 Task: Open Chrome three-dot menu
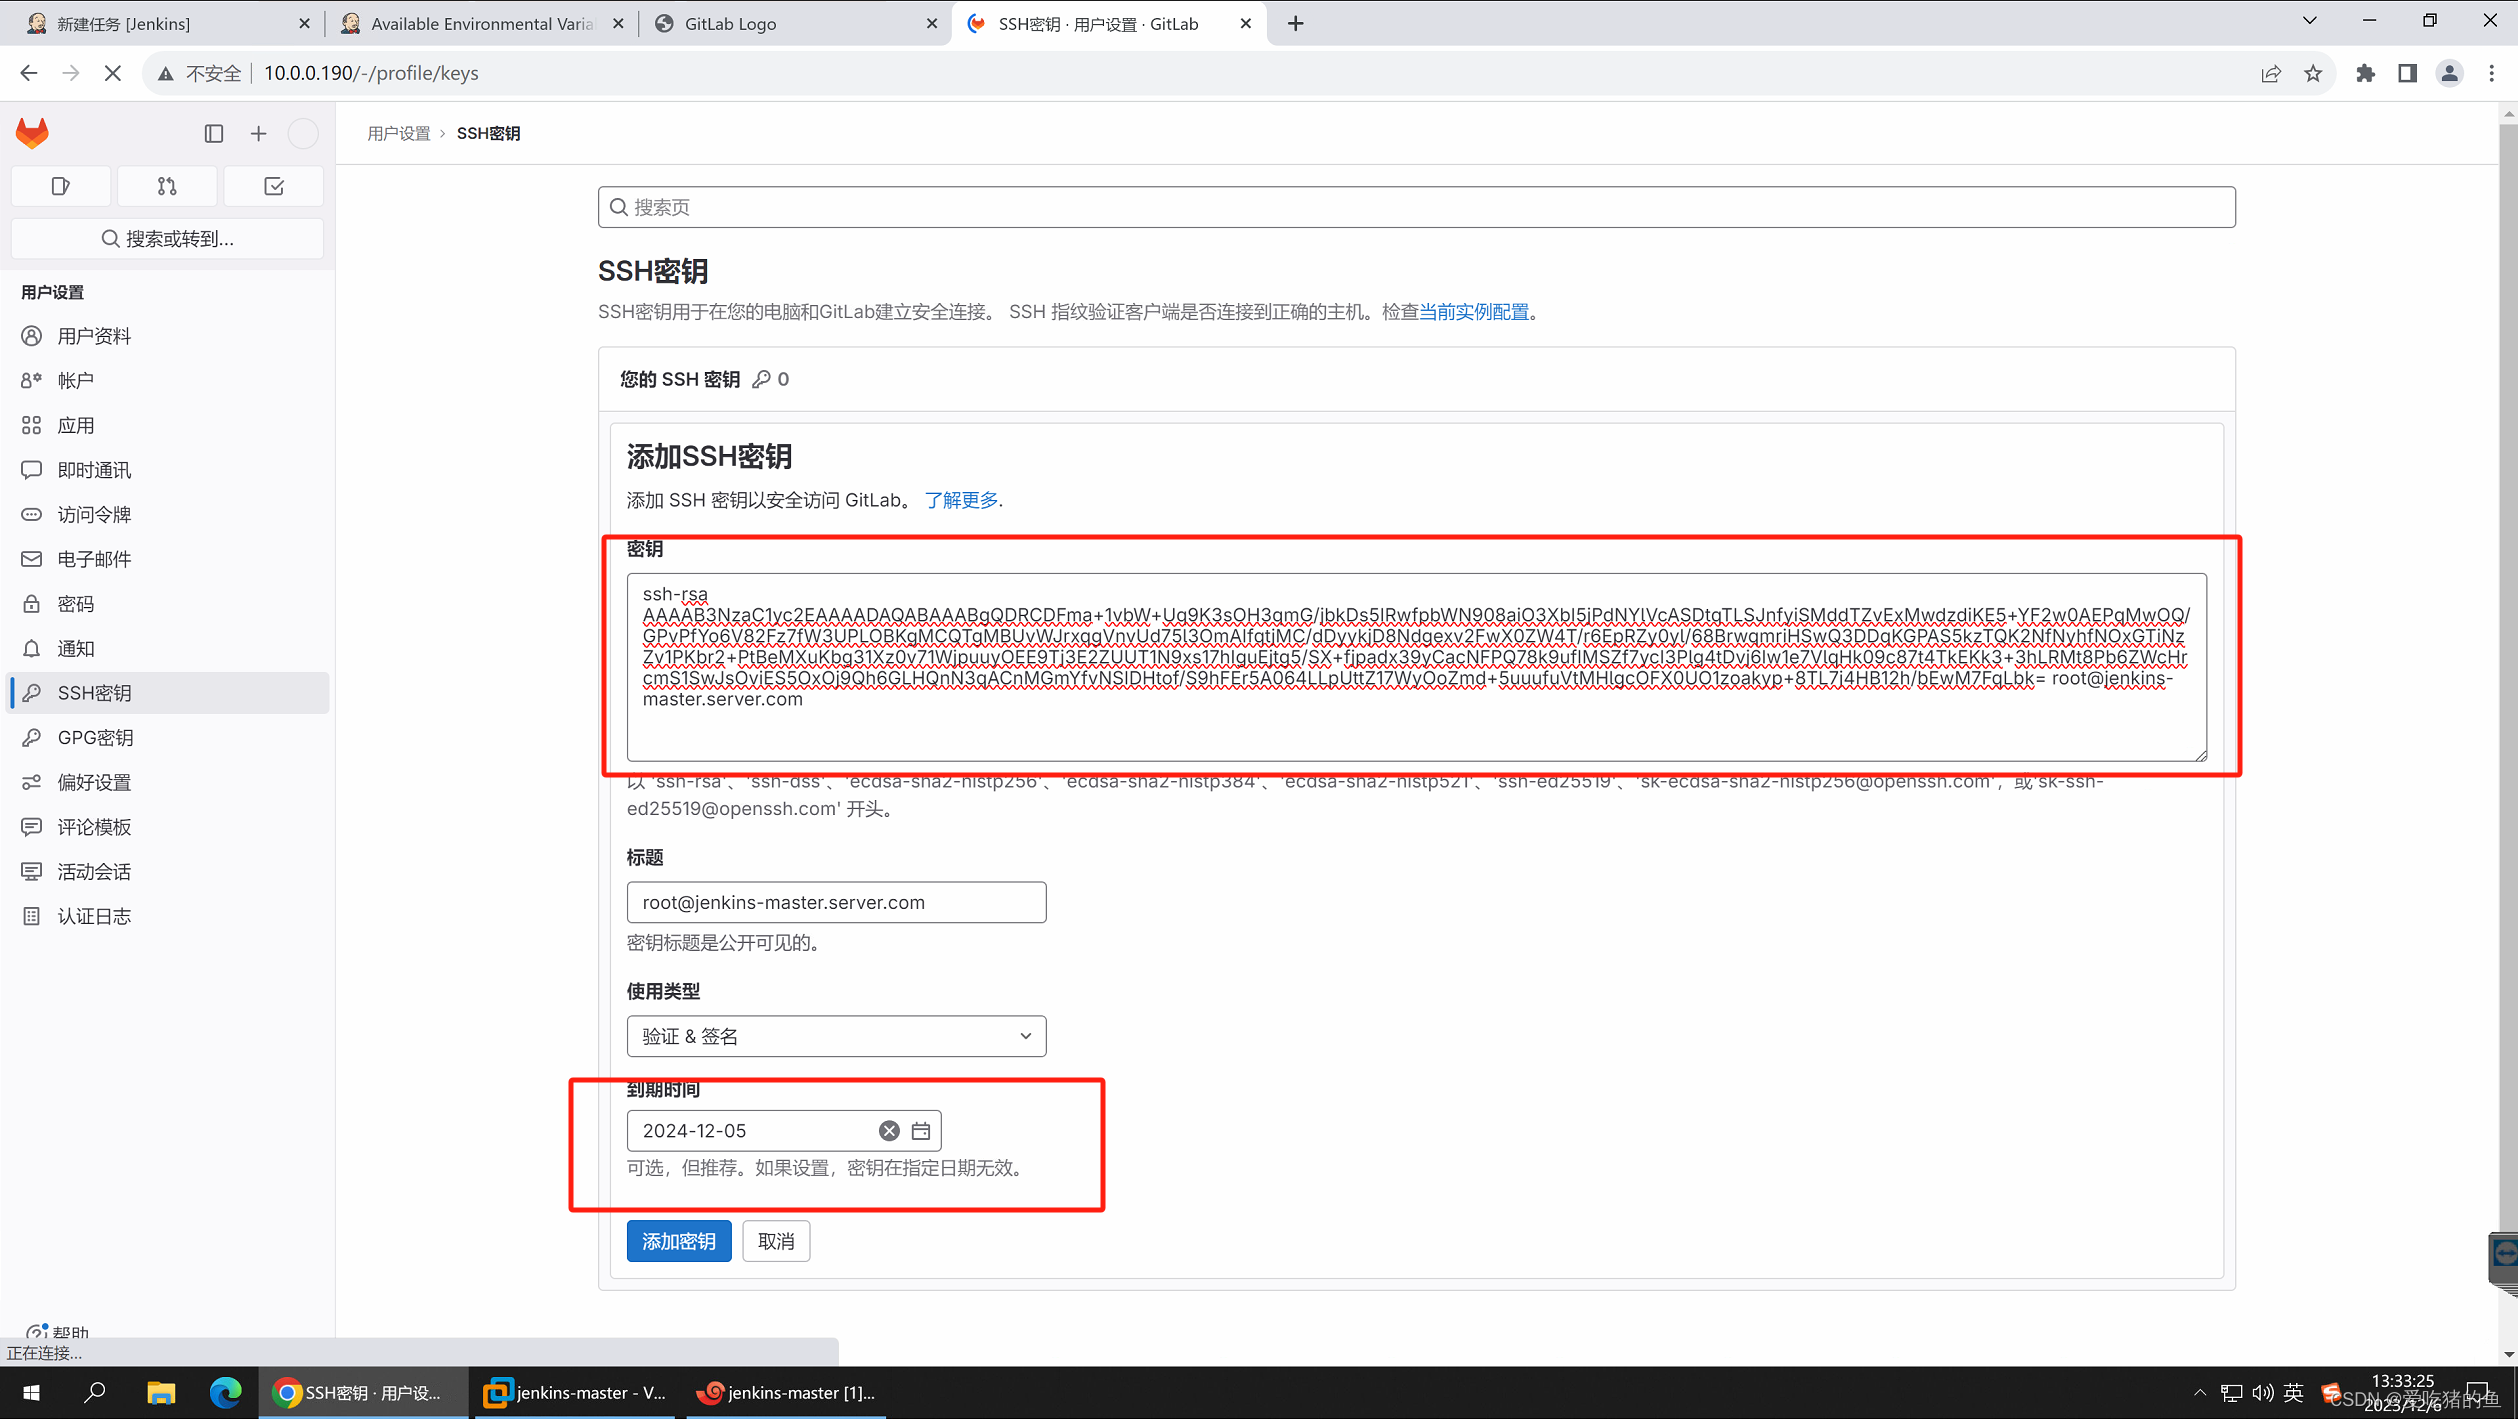(2492, 73)
